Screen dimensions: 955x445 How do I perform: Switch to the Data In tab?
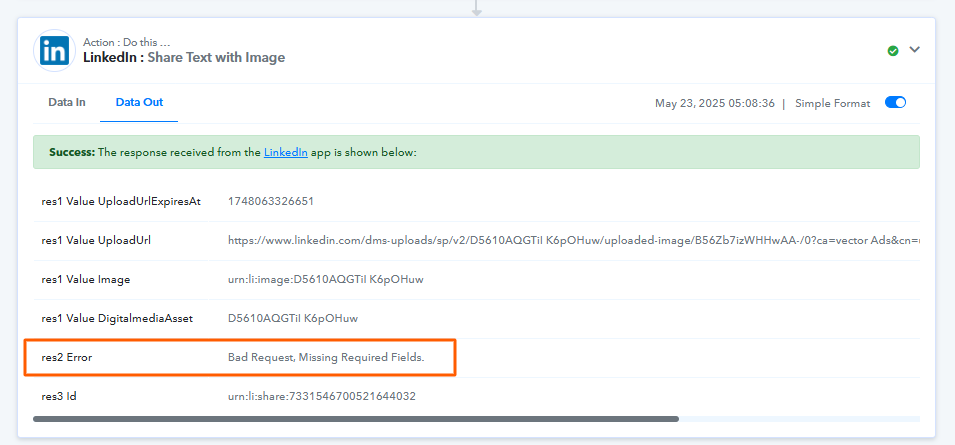click(x=67, y=102)
